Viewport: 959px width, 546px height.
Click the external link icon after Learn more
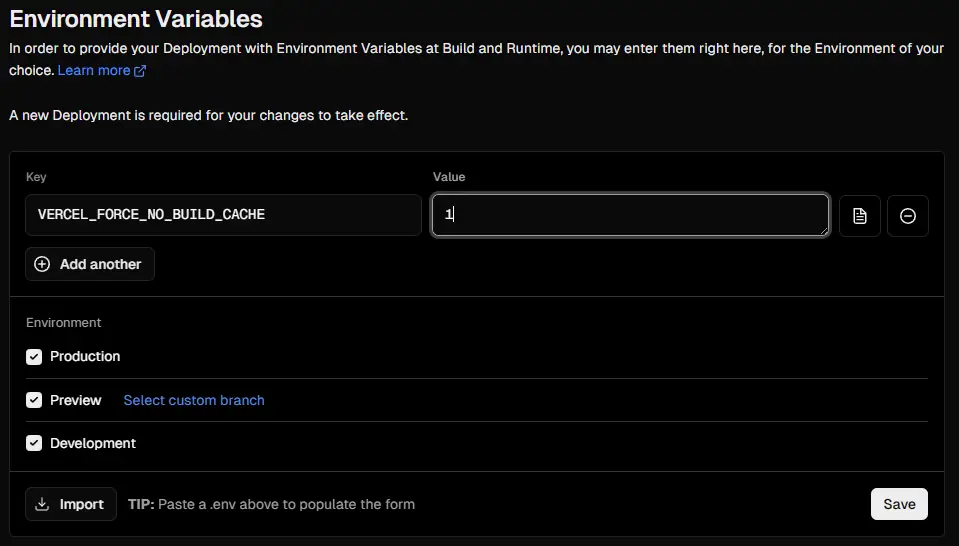tap(140, 71)
